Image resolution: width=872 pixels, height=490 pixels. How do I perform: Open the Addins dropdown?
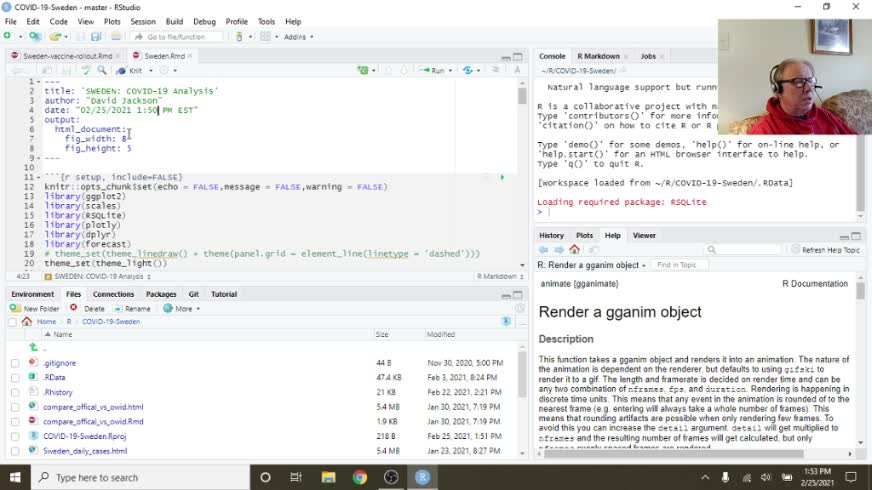[x=298, y=37]
